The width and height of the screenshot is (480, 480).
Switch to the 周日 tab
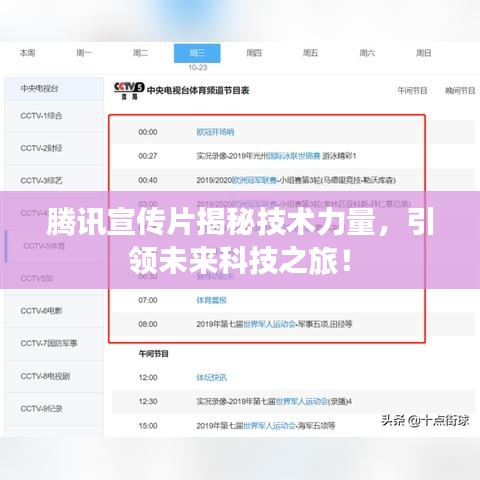423,53
